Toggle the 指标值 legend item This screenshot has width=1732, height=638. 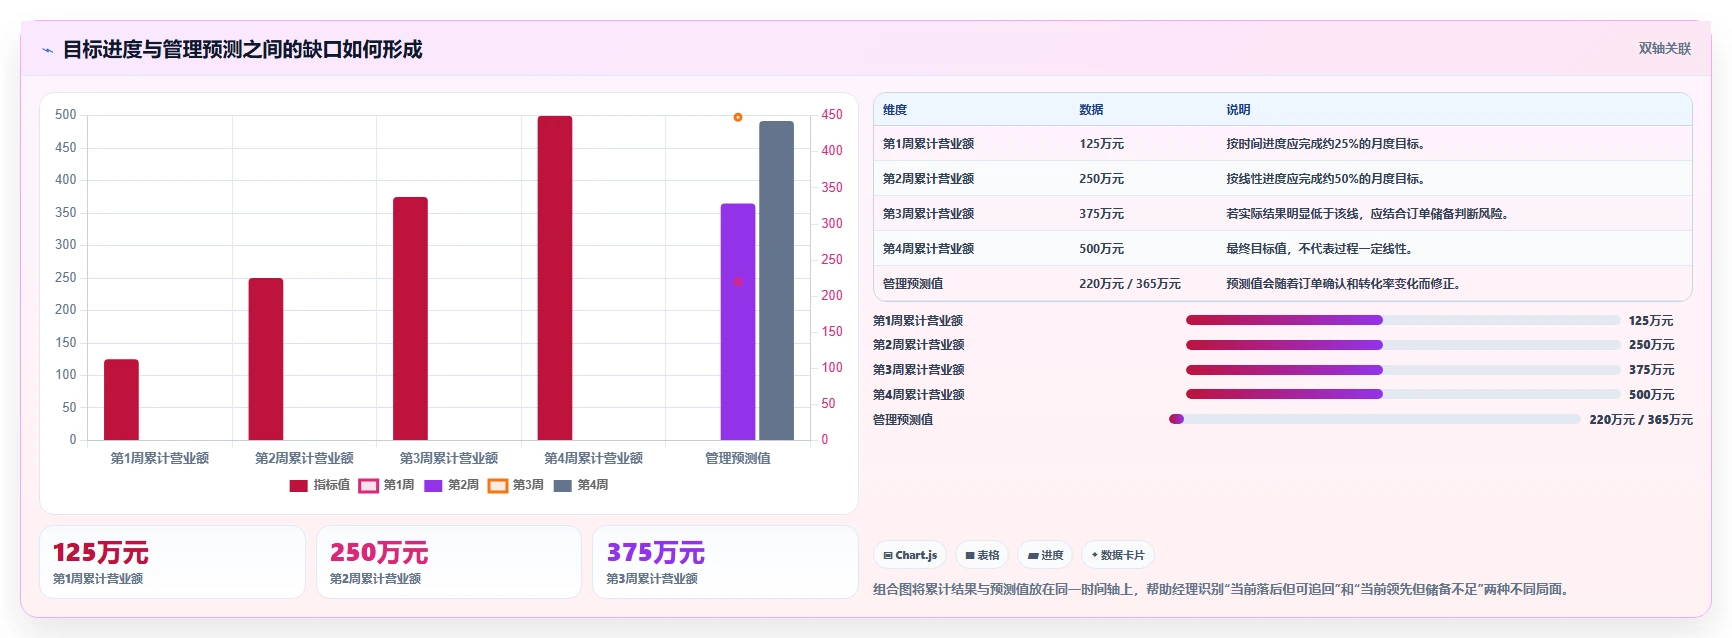(x=320, y=485)
